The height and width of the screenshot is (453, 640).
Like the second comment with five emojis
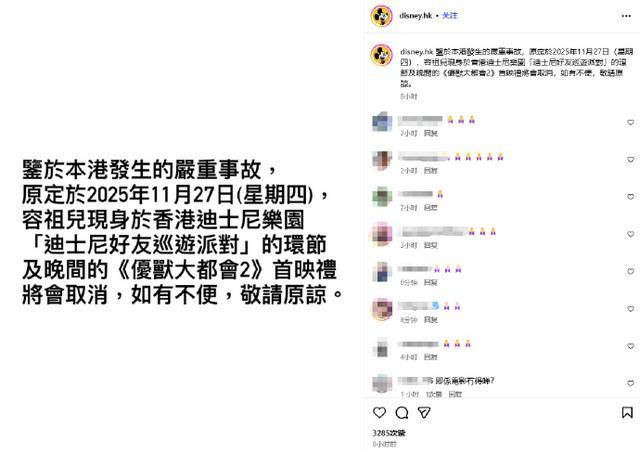[x=631, y=160]
